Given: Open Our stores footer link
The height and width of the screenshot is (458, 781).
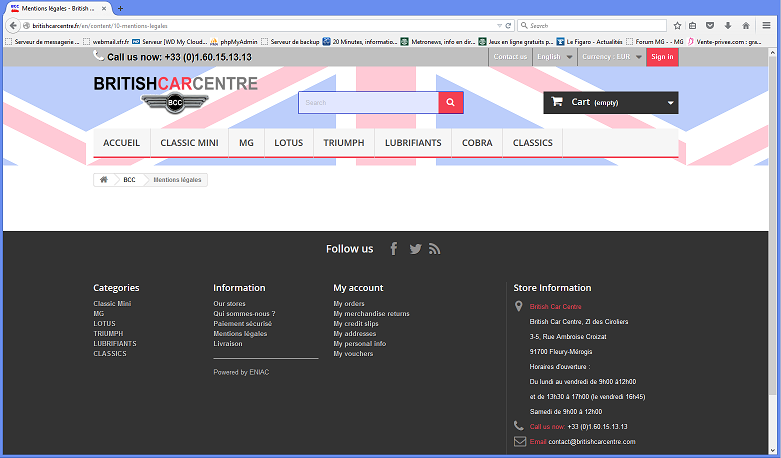Looking at the screenshot, I should tap(229, 304).
